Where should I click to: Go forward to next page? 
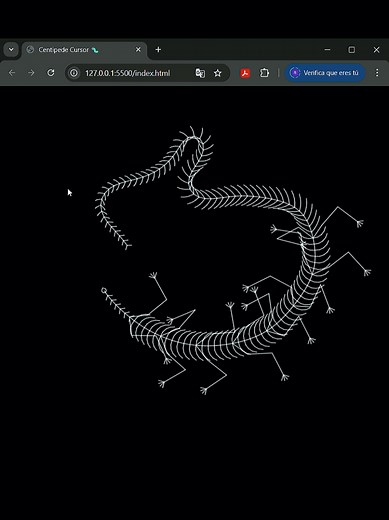pos(31,73)
